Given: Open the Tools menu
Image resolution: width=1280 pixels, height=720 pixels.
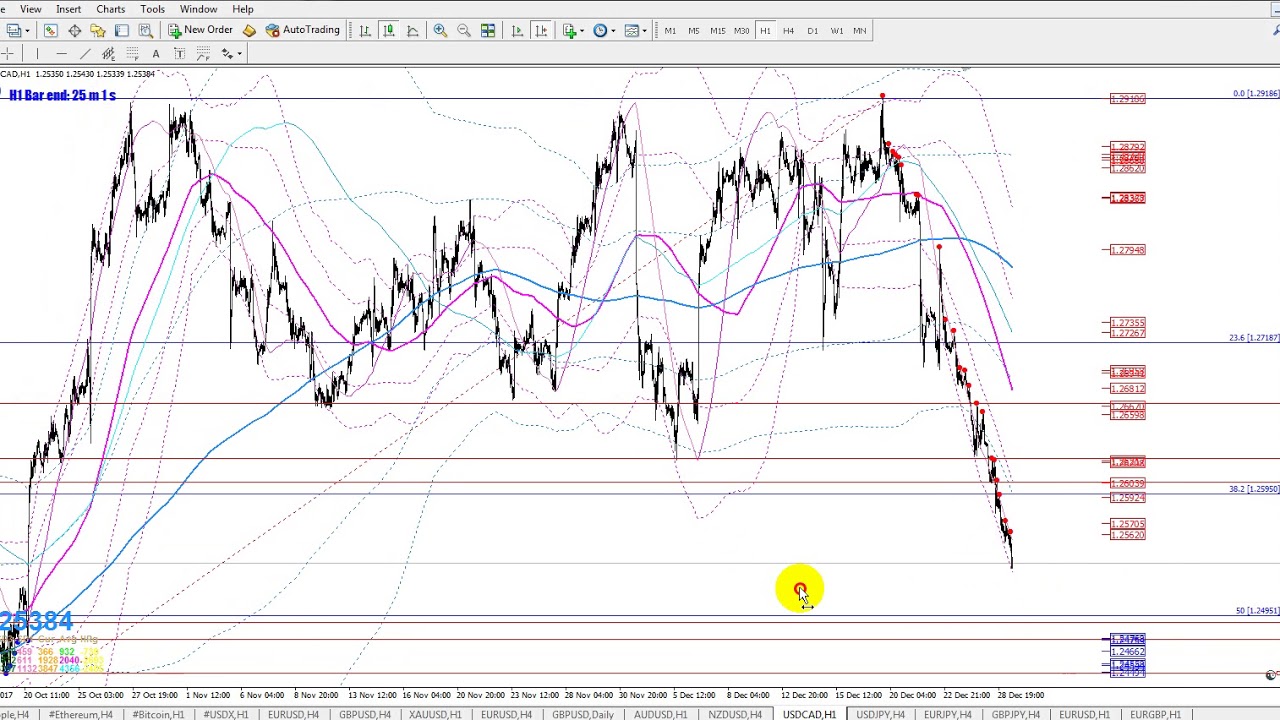Looking at the screenshot, I should point(152,9).
